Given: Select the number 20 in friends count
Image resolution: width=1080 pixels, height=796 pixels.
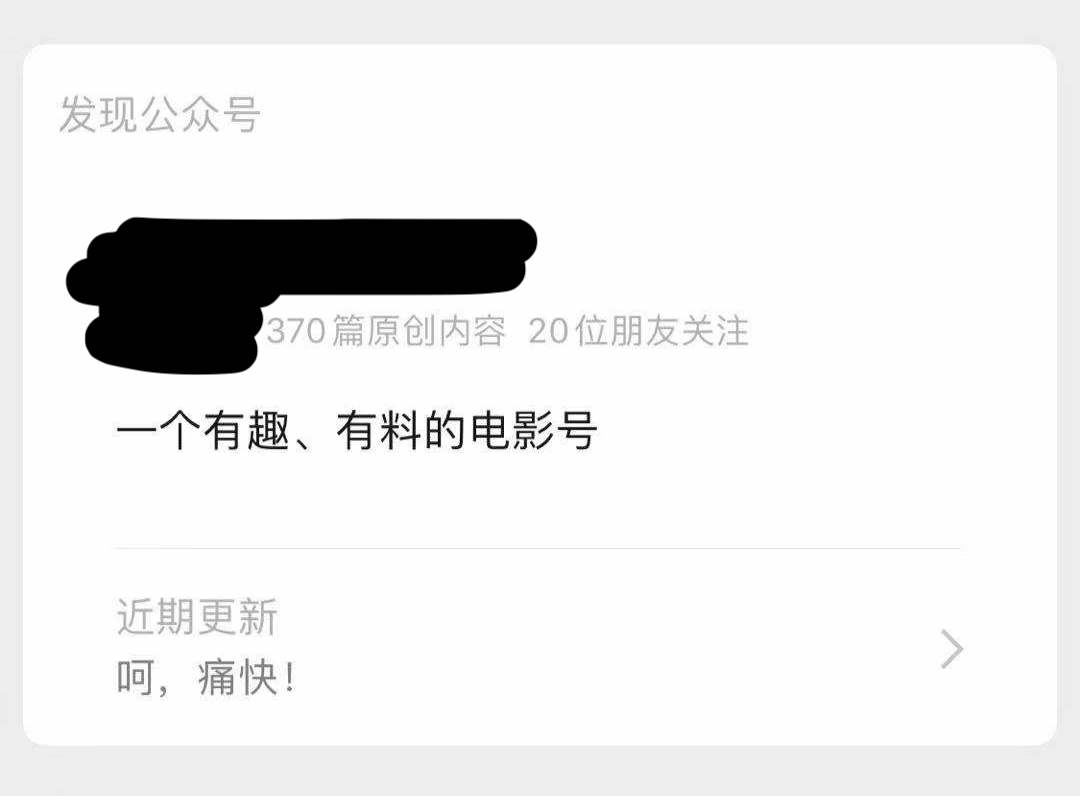Looking at the screenshot, I should [x=548, y=331].
